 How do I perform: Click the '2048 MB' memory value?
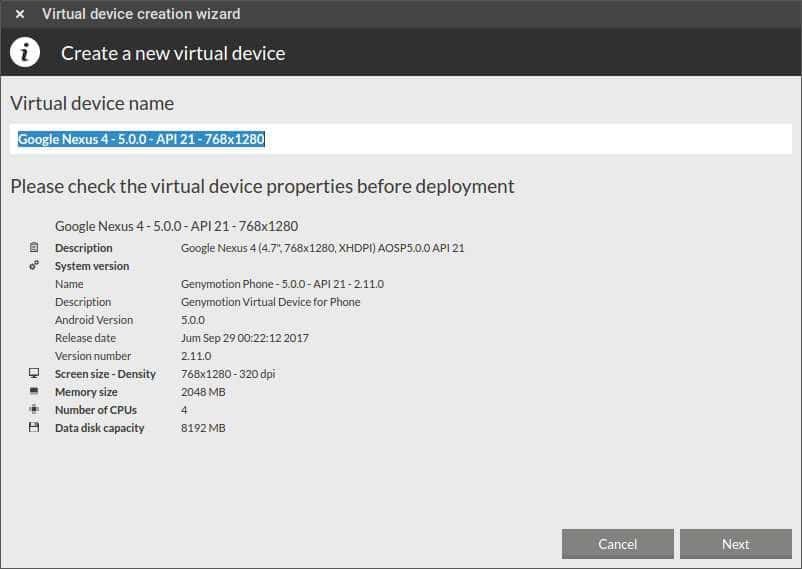tap(203, 392)
